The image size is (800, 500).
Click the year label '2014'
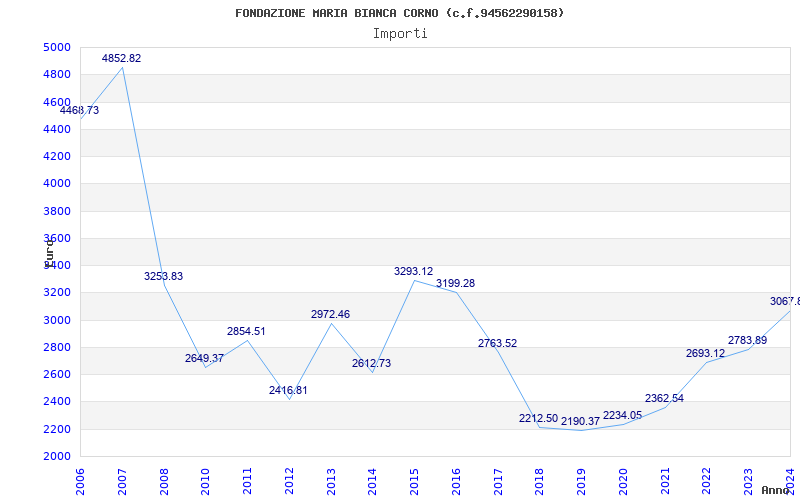coord(373,482)
